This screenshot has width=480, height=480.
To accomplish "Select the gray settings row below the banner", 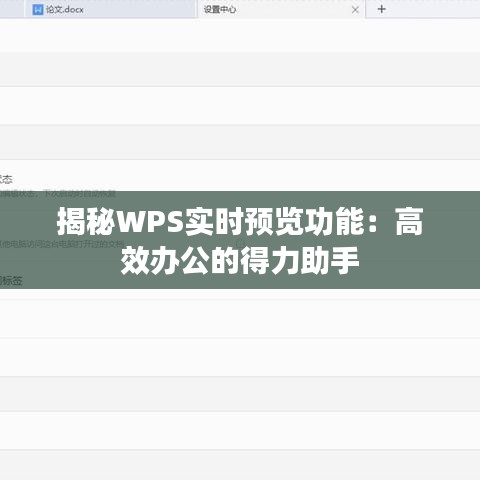I will coord(240,394).
